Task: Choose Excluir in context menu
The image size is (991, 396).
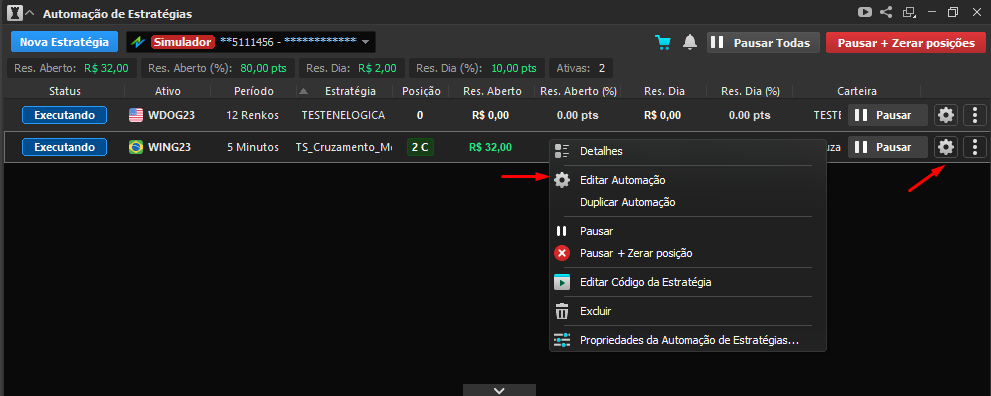Action: 688,311
